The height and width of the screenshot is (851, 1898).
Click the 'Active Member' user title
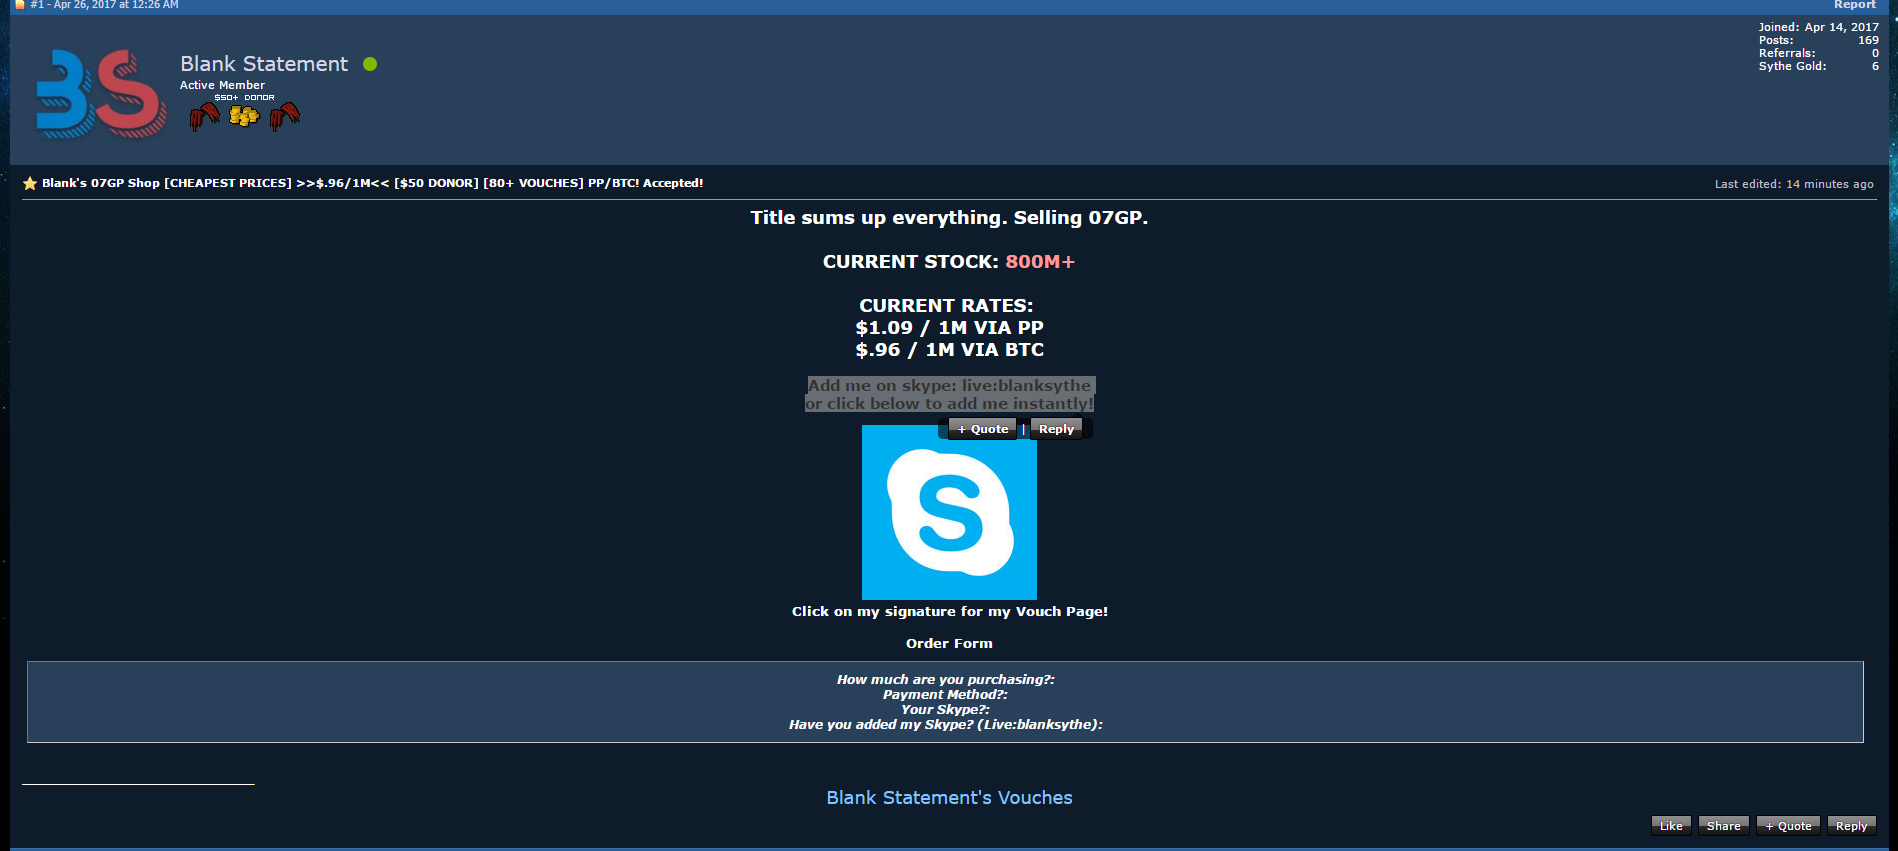click(222, 85)
